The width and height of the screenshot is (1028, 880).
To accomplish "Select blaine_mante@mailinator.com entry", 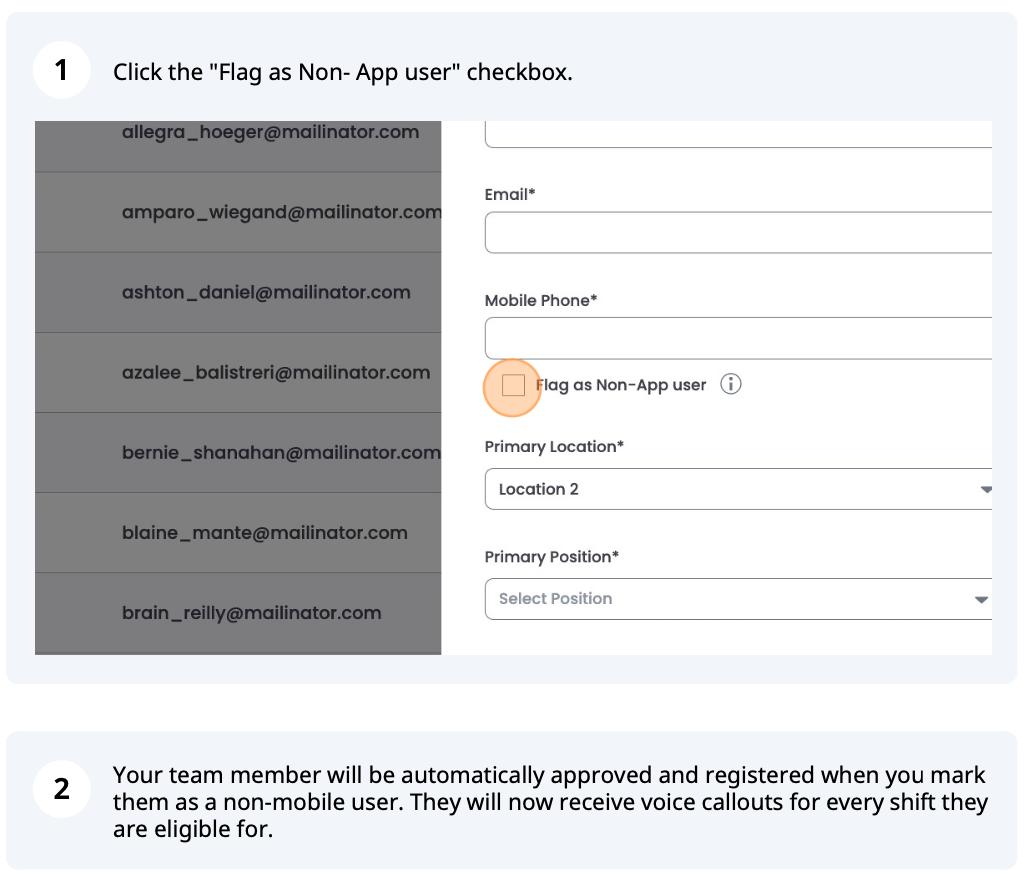I will click(x=264, y=532).
